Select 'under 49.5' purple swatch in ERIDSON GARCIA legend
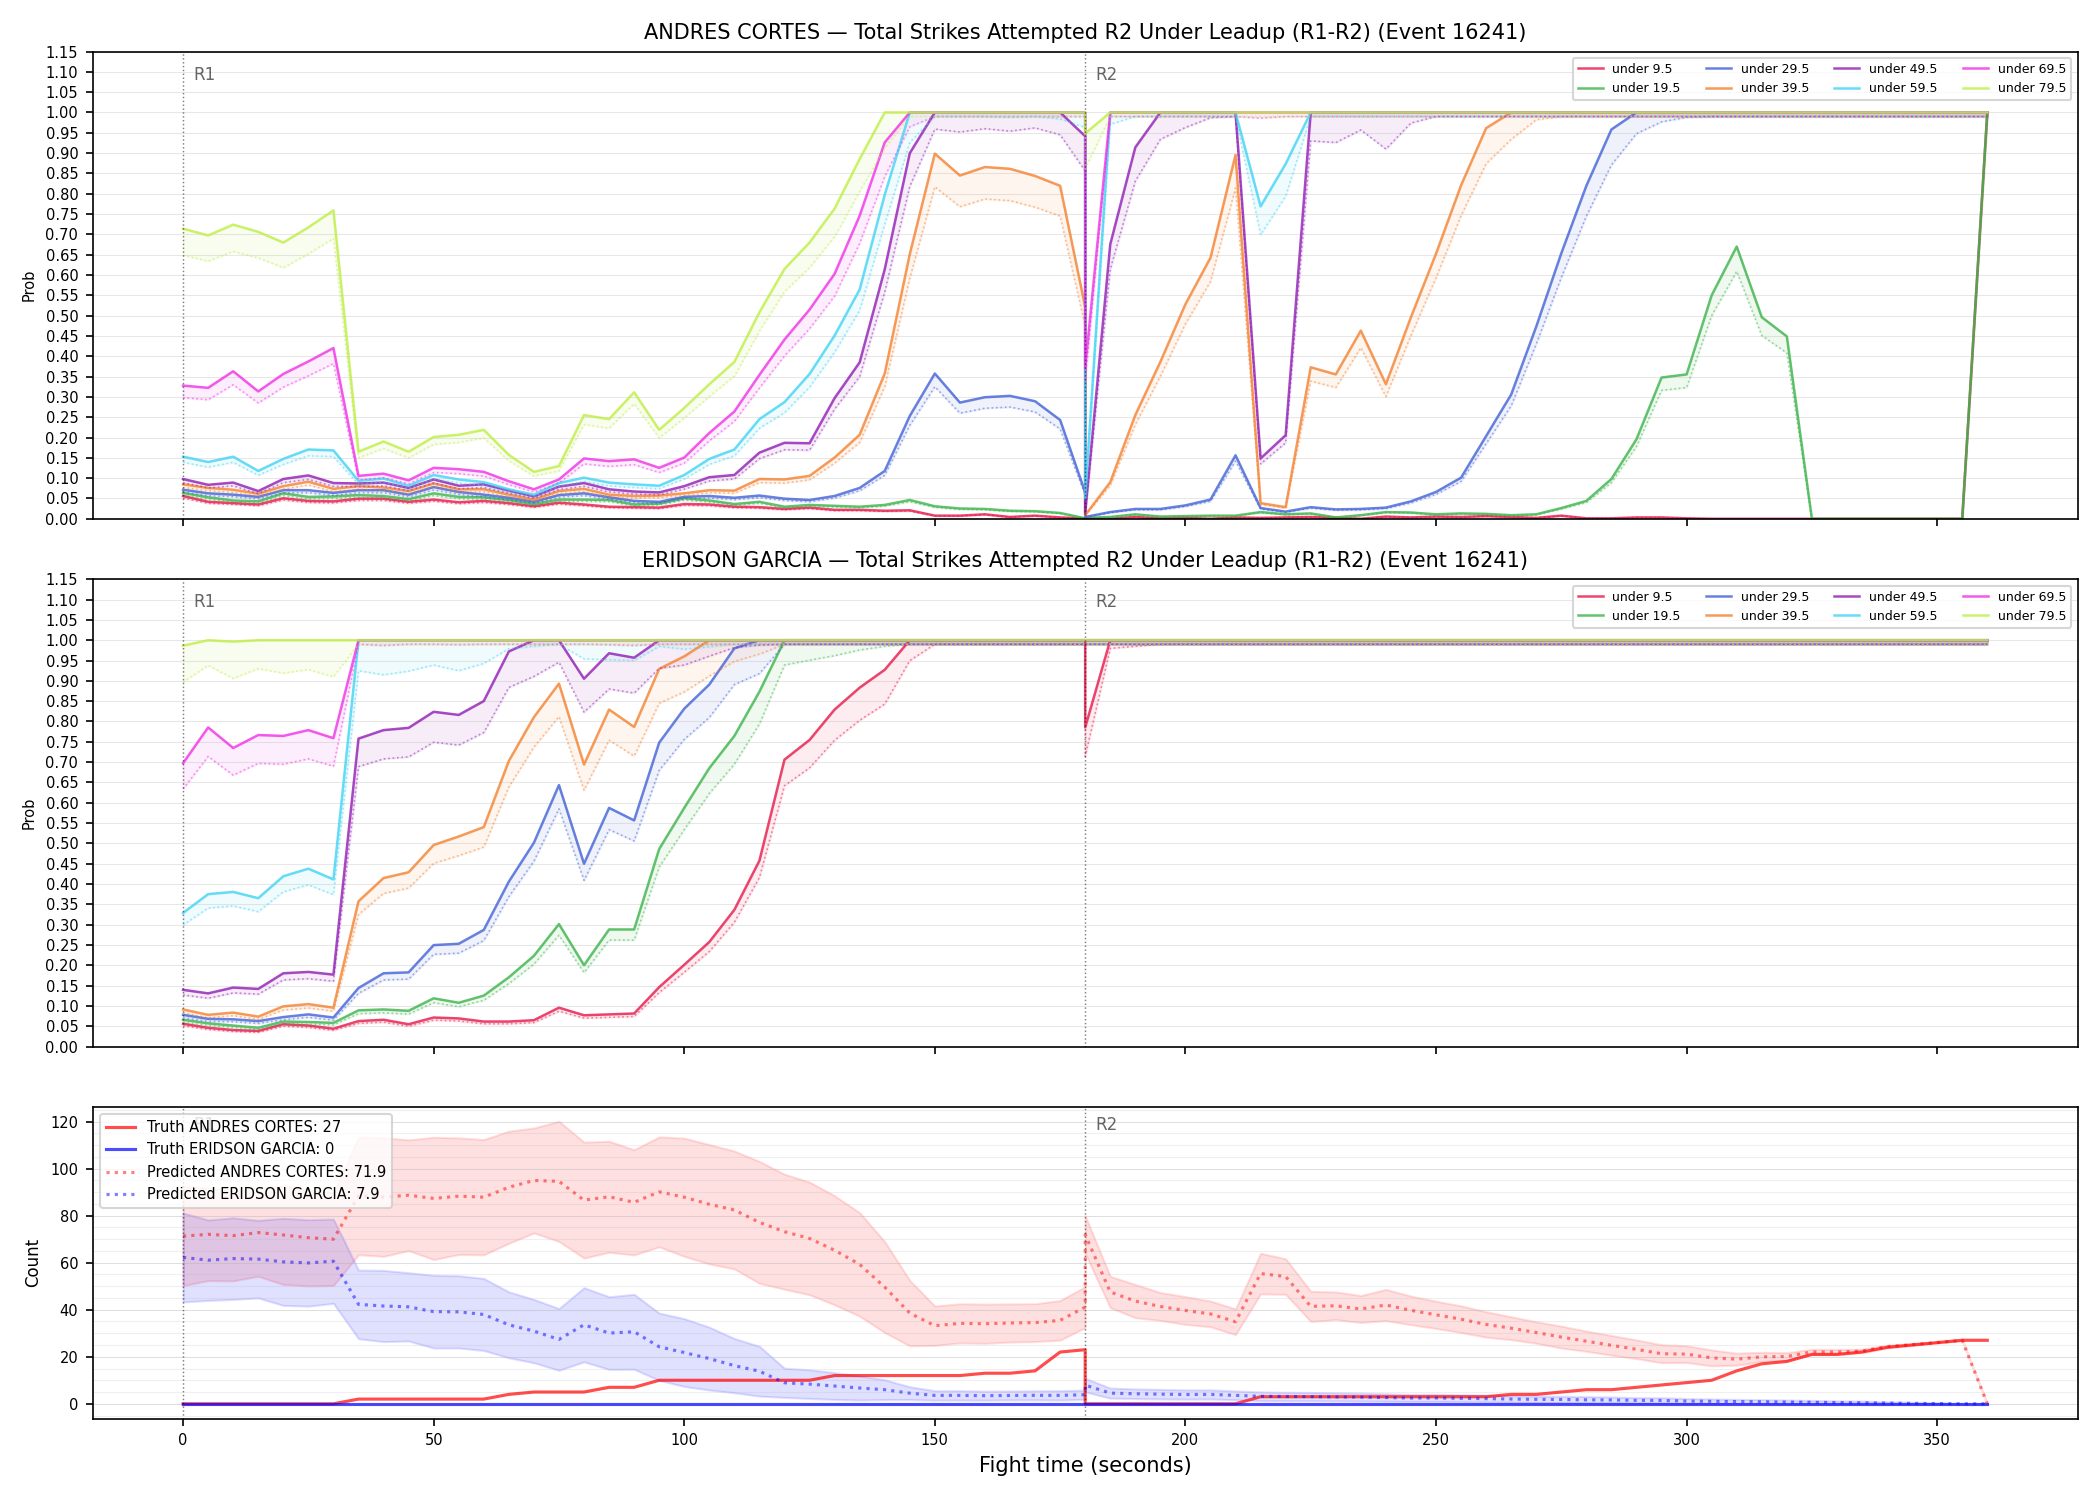Viewport: 2100px width, 1500px height. (x=1848, y=597)
